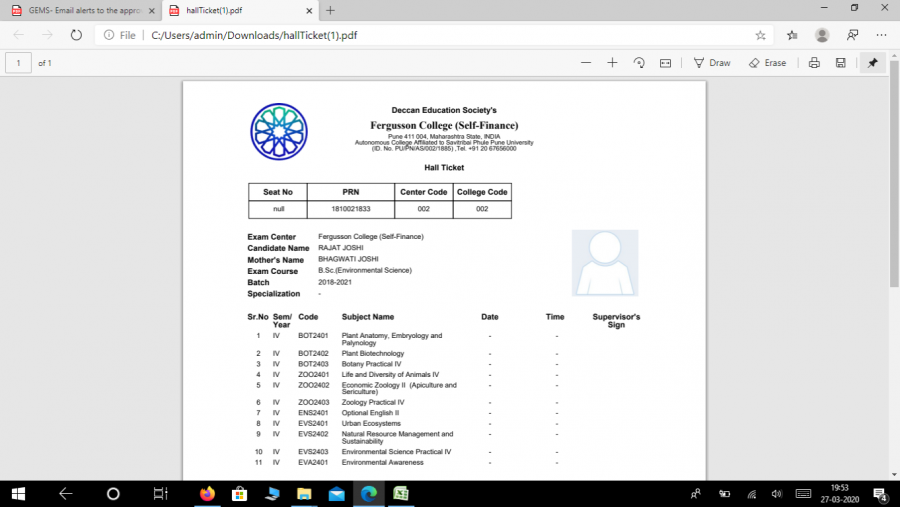Open File Explorer from the taskbar
The image size is (900, 507).
tap(304, 494)
